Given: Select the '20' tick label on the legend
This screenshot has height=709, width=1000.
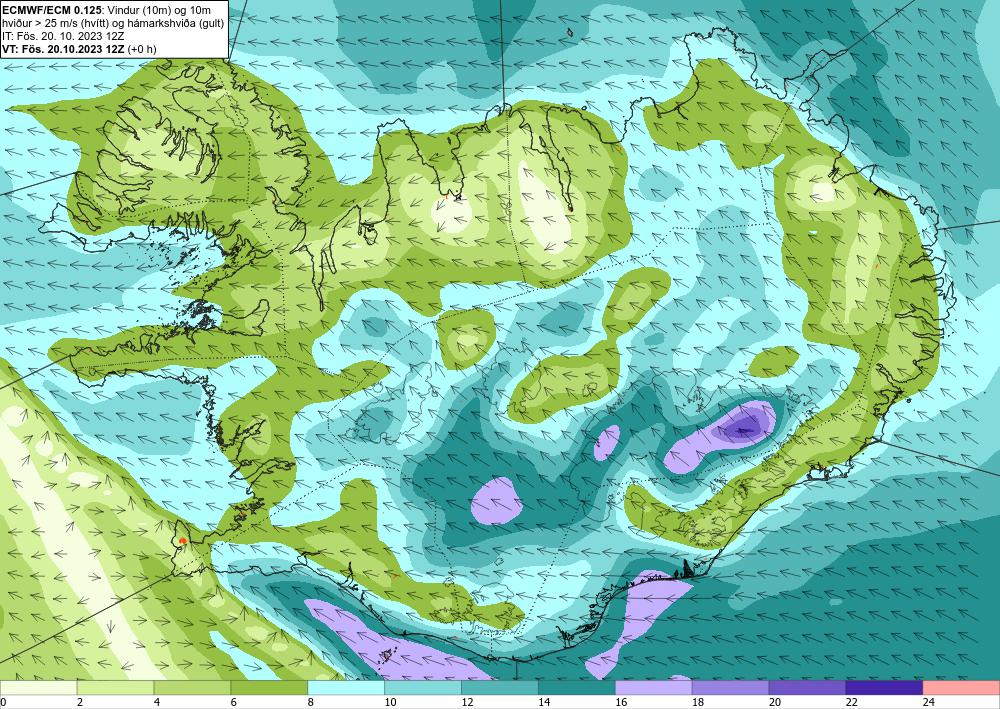Looking at the screenshot, I should 775,703.
